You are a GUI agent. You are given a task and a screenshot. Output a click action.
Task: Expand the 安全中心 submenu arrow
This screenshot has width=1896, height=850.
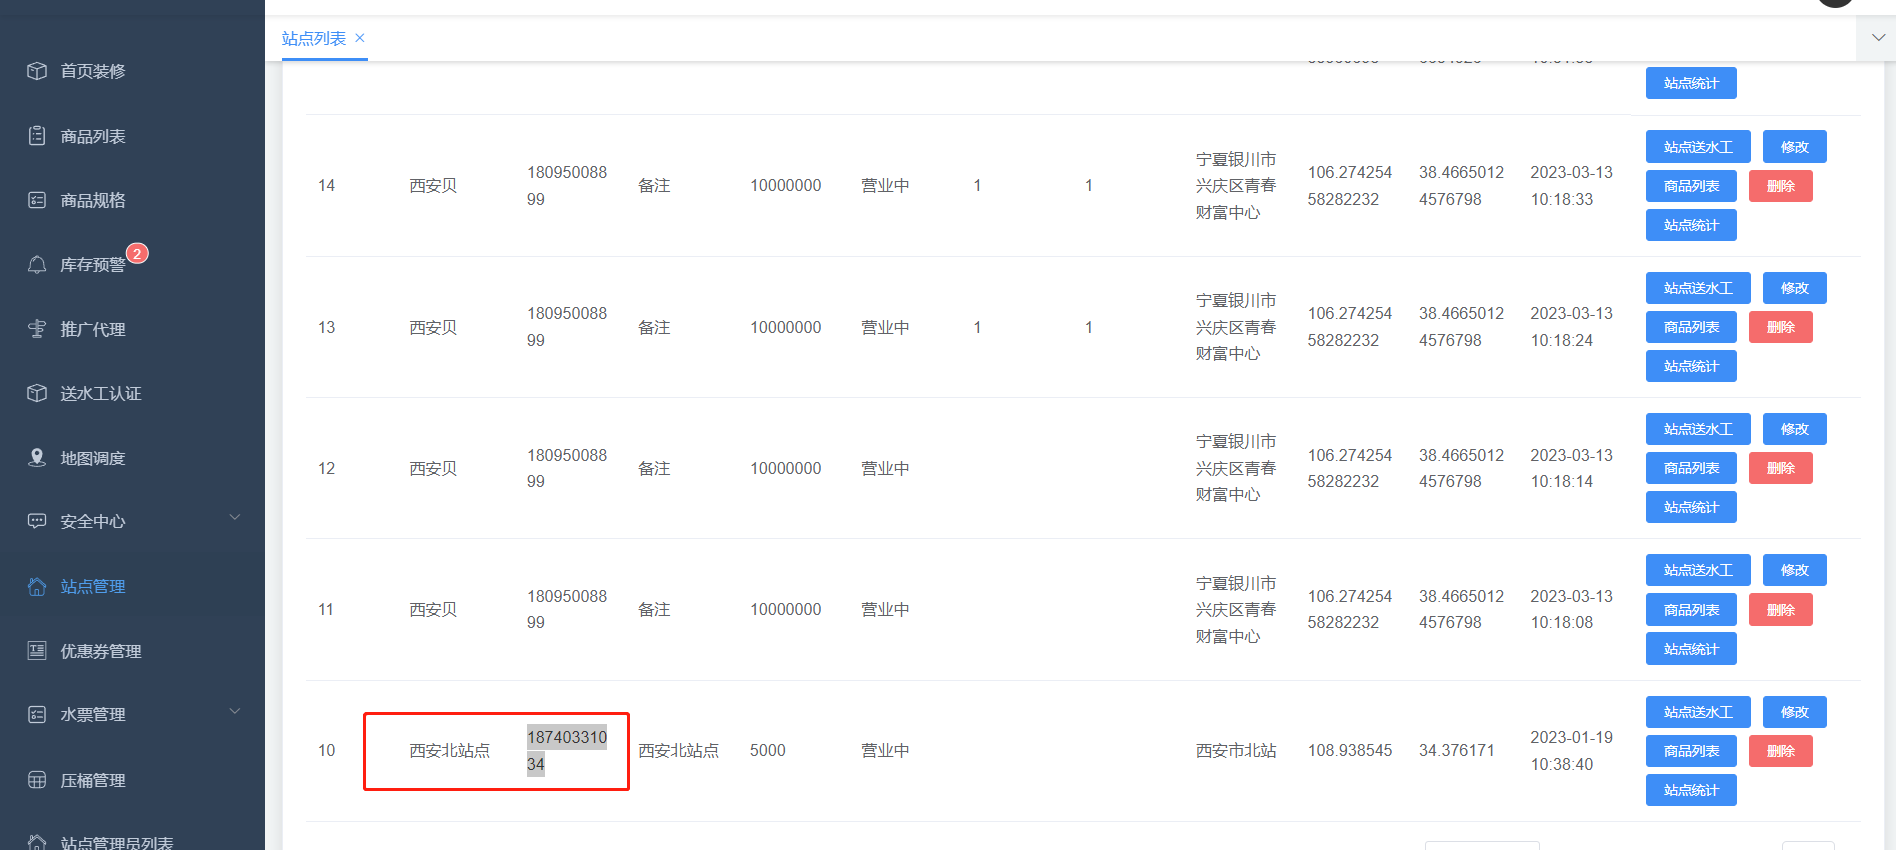click(x=235, y=518)
